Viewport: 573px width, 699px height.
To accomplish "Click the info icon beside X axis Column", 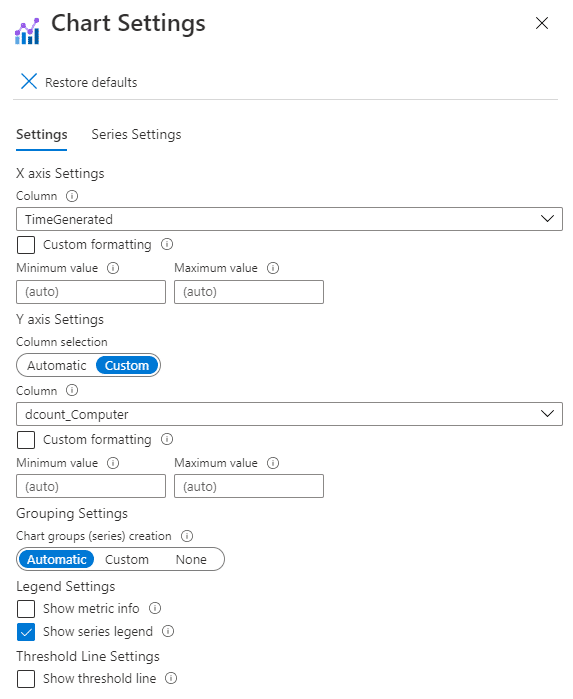I will click(72, 196).
